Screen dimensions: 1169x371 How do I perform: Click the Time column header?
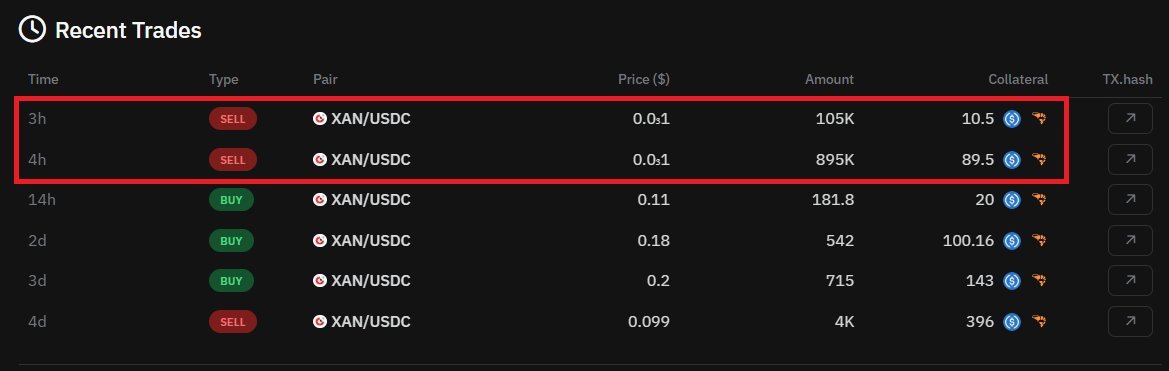tap(43, 80)
